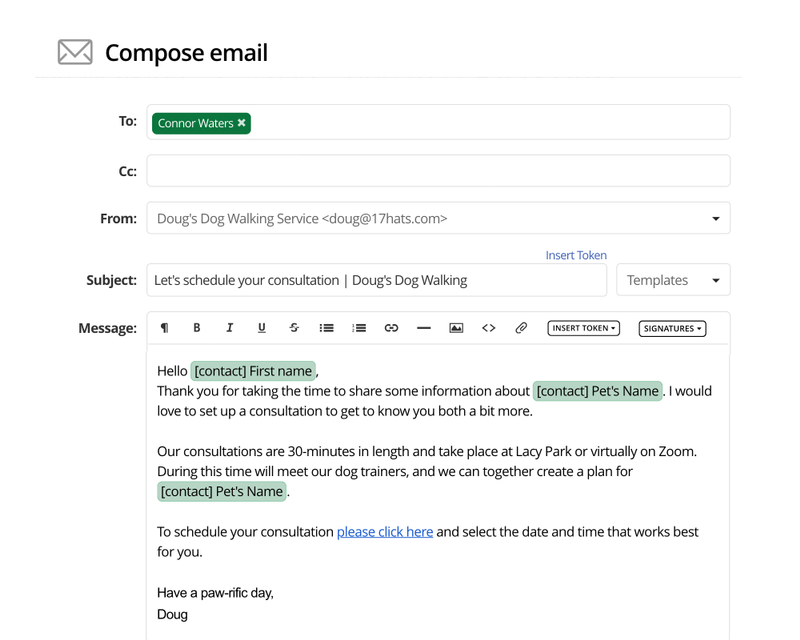Apply strikethrough formatting
The width and height of the screenshot is (800, 640).
(293, 328)
